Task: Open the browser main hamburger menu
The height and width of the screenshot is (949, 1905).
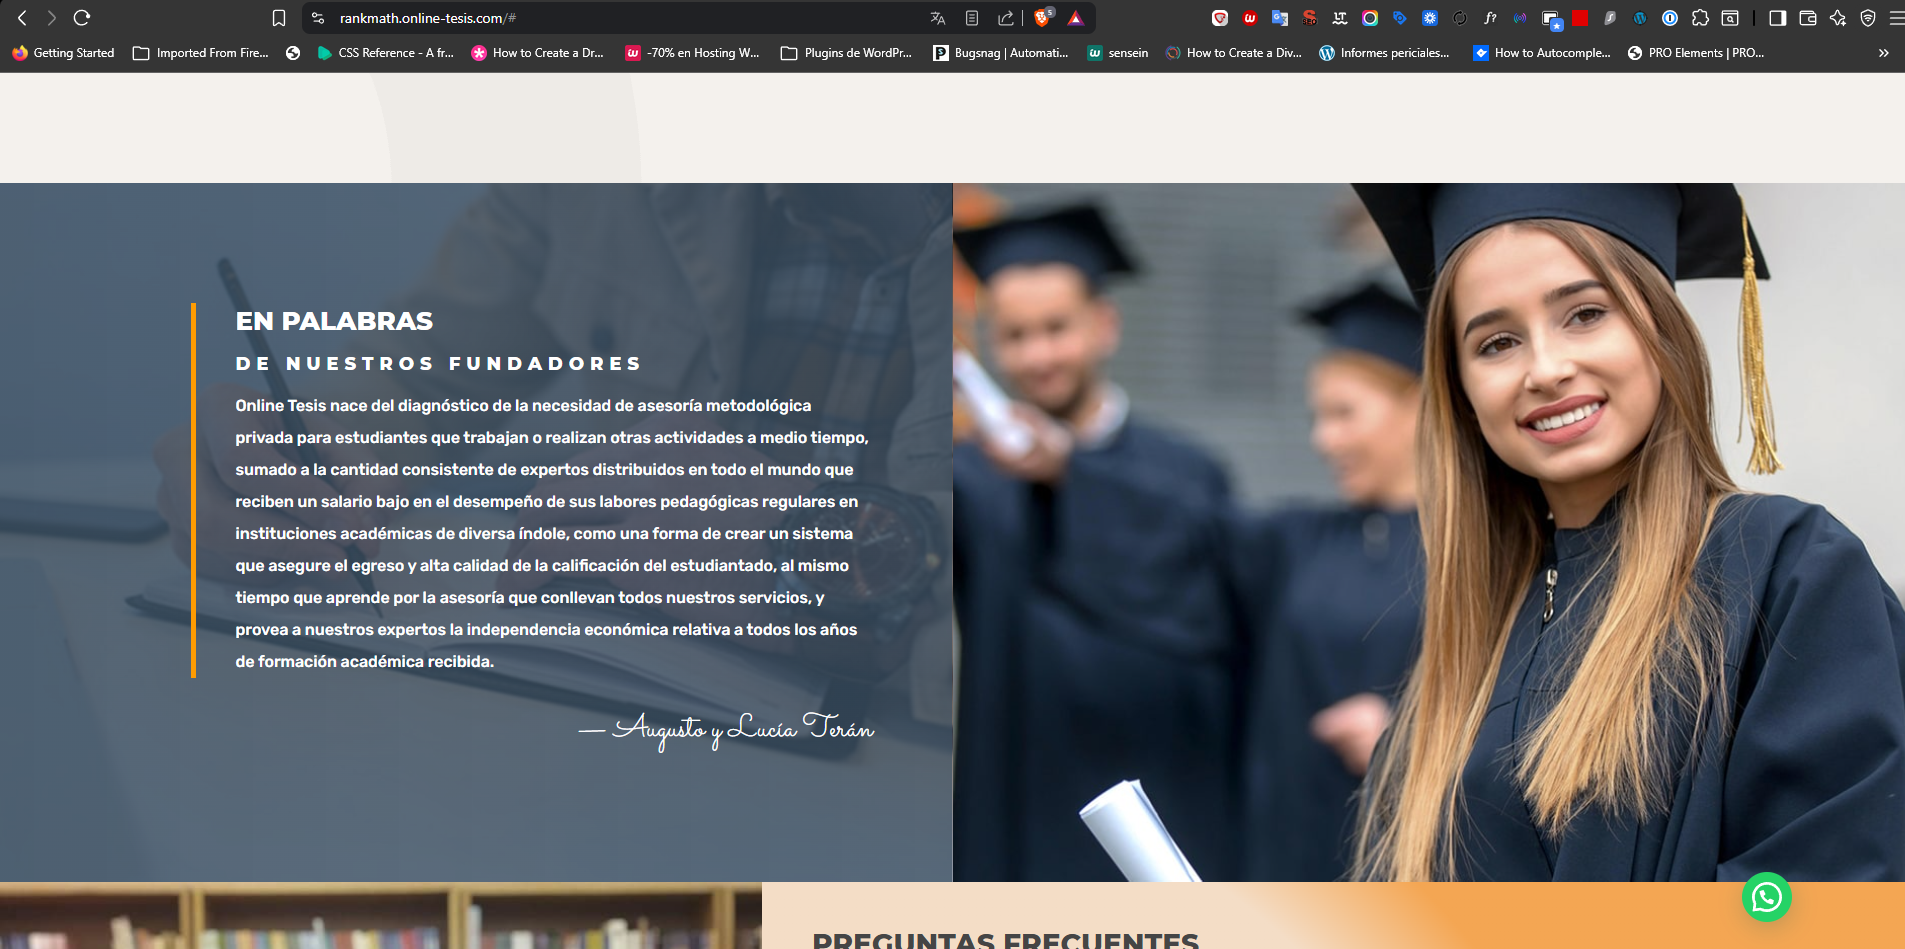Action: click(1896, 18)
